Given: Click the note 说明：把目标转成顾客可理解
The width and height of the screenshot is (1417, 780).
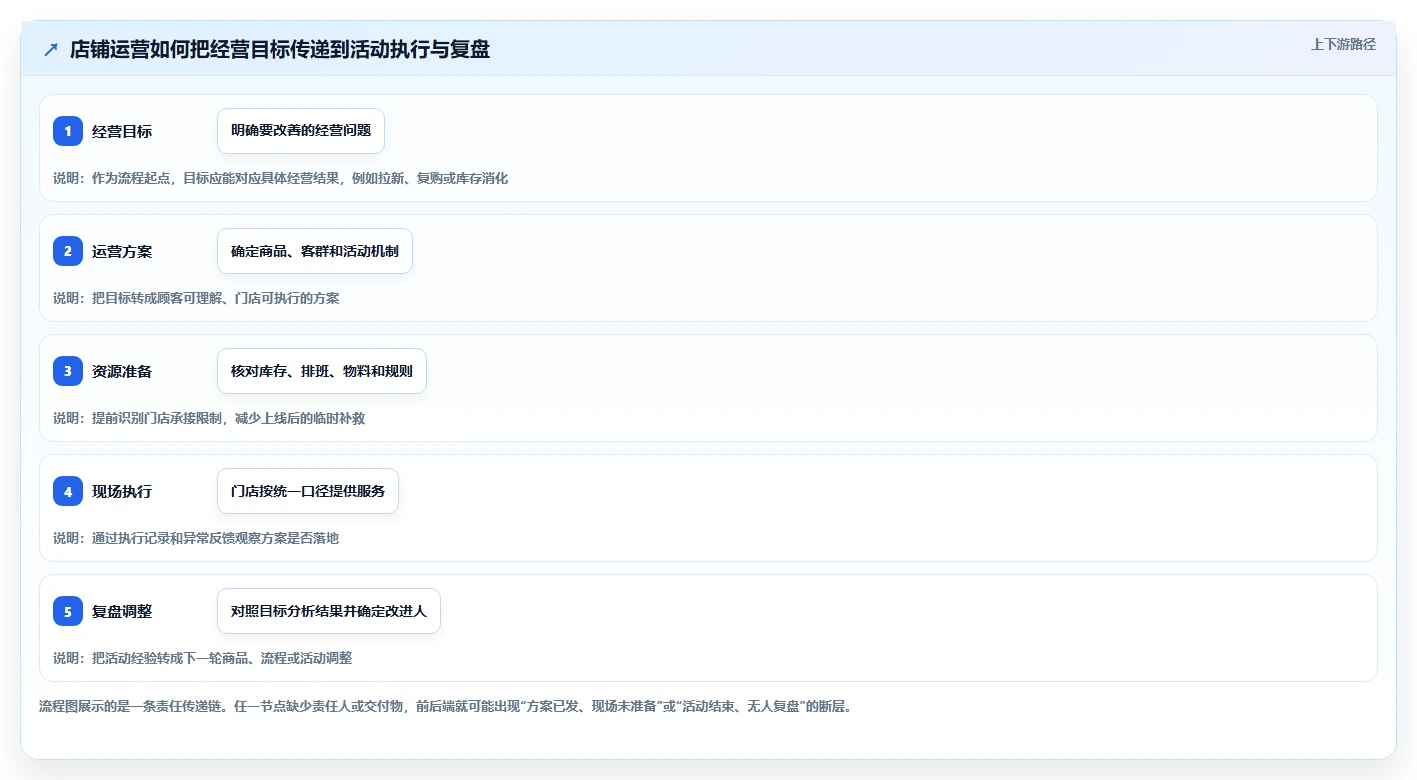Looking at the screenshot, I should 196,298.
